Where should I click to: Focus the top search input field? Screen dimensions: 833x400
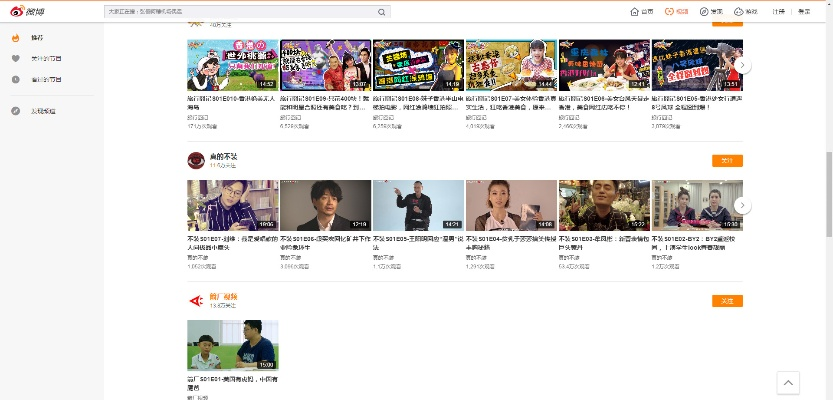tap(240, 12)
